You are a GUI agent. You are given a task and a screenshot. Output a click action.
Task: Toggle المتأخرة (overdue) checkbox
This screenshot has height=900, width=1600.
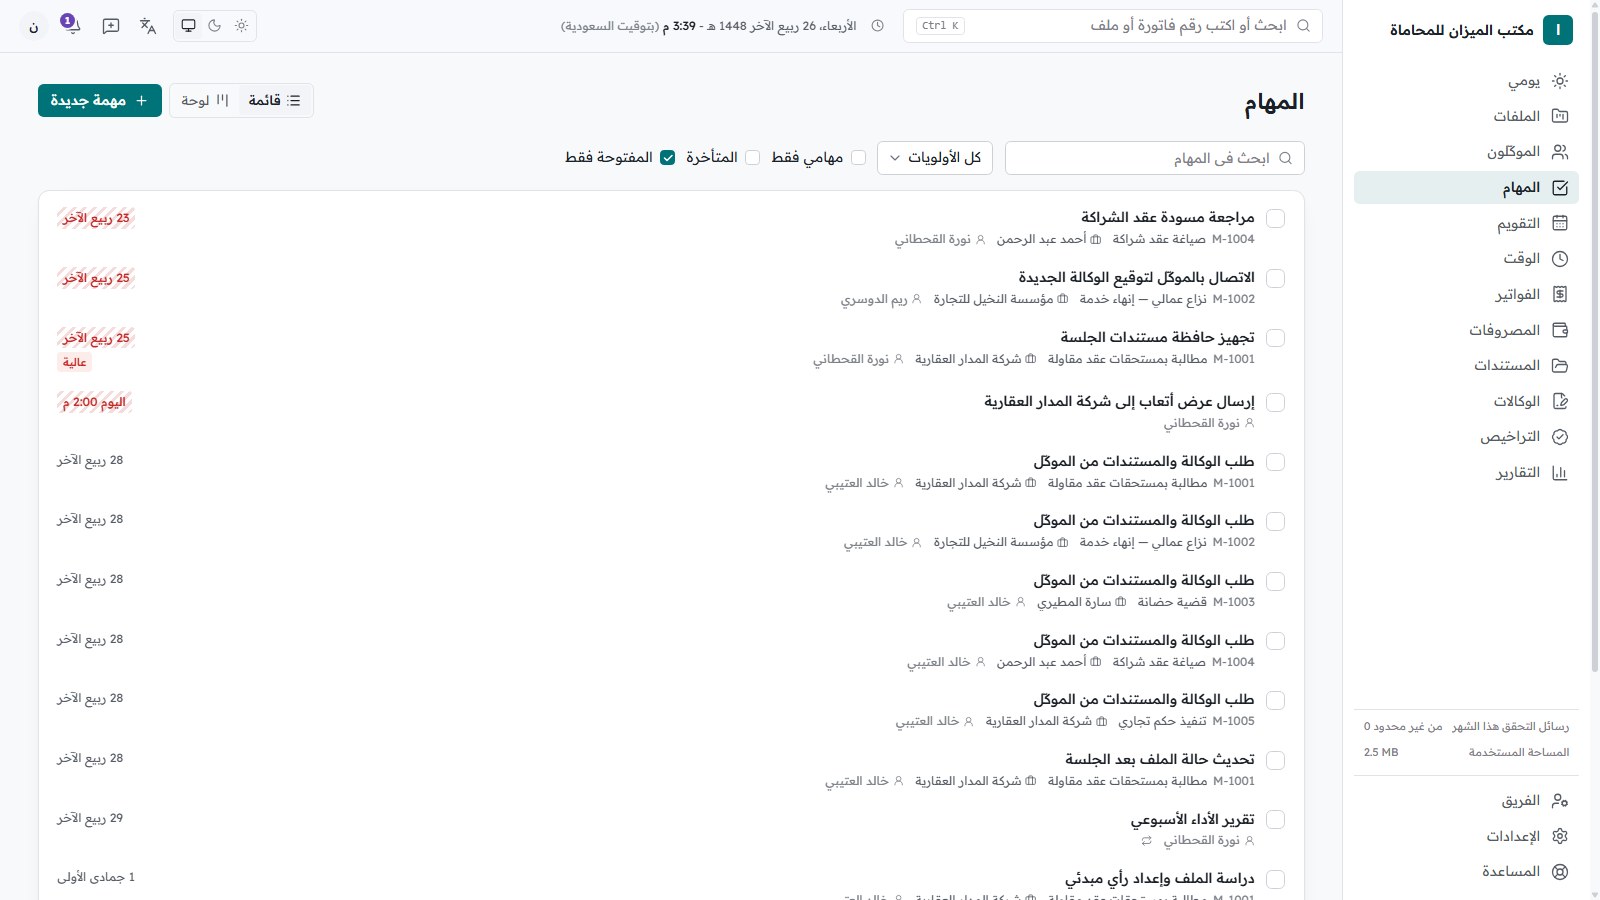pyautogui.click(x=752, y=158)
